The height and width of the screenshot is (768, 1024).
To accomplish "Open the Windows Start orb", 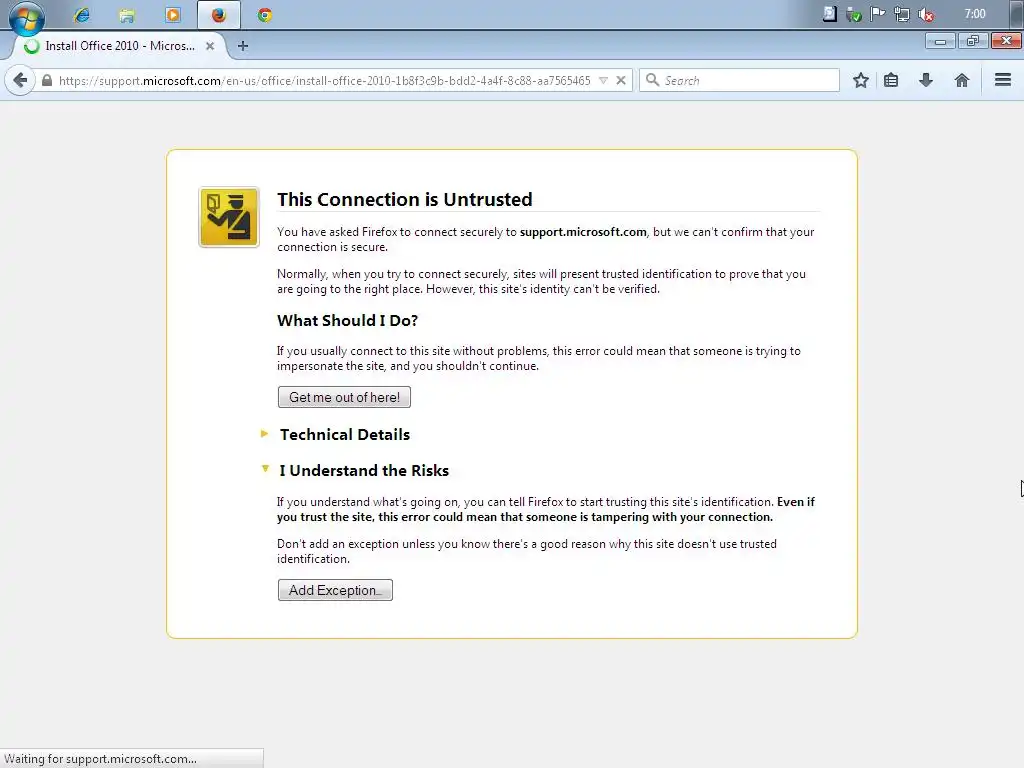I will coord(27,17).
